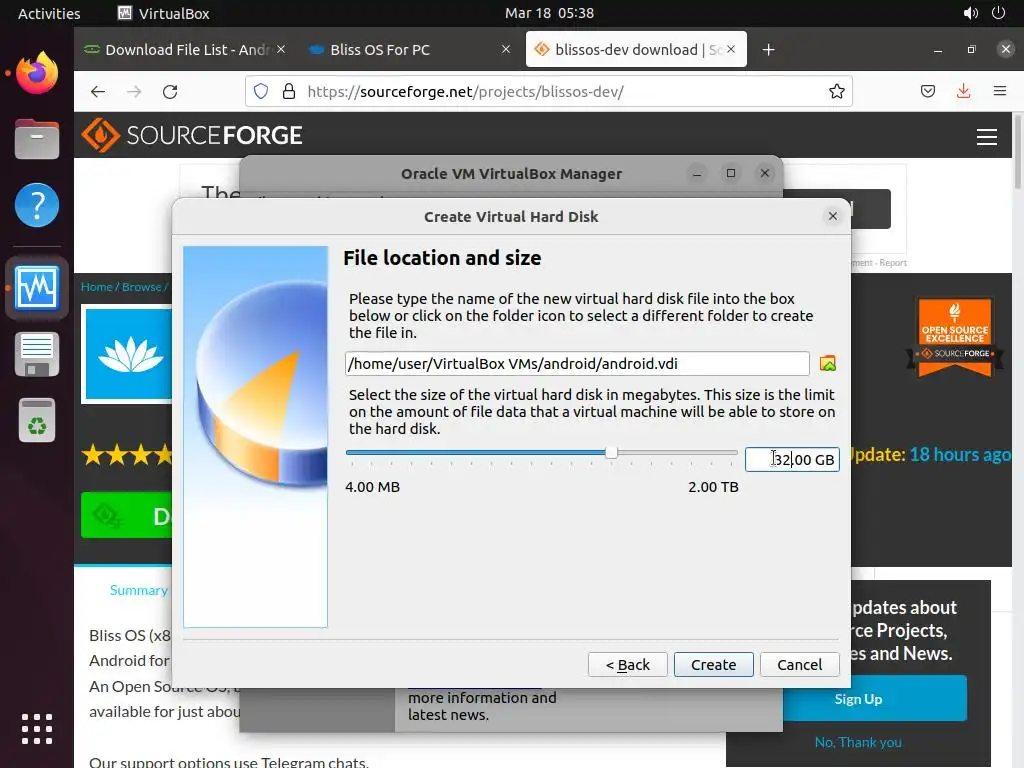Click the star rating on the project page

[x=126, y=455]
